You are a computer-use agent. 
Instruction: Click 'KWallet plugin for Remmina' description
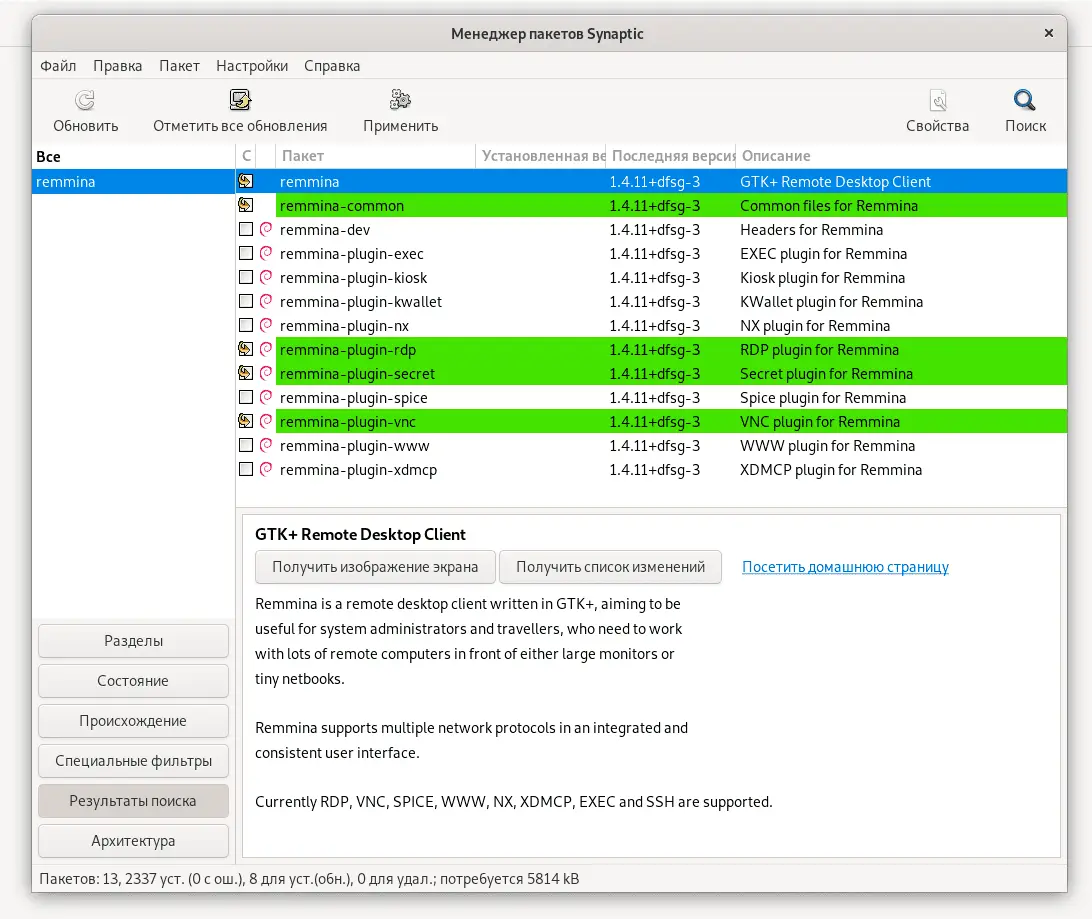pyautogui.click(x=832, y=301)
